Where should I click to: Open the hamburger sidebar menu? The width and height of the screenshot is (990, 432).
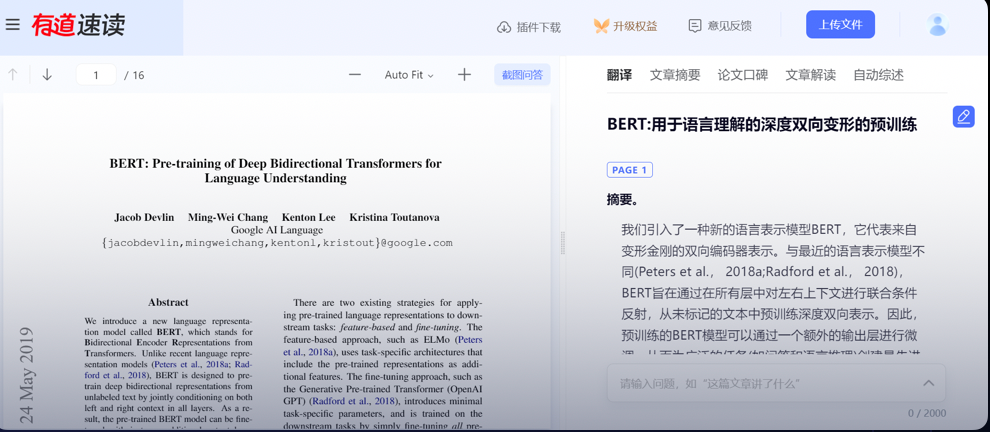(x=13, y=25)
